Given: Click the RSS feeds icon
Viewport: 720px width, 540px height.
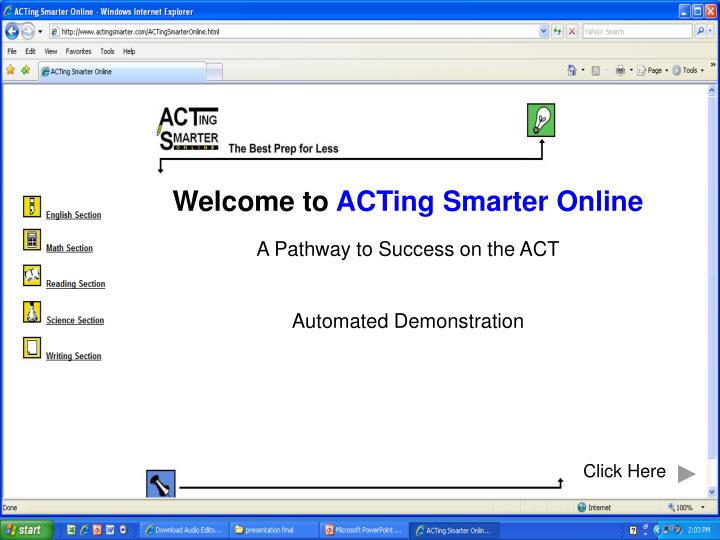Looking at the screenshot, I should pyautogui.click(x=596, y=71).
